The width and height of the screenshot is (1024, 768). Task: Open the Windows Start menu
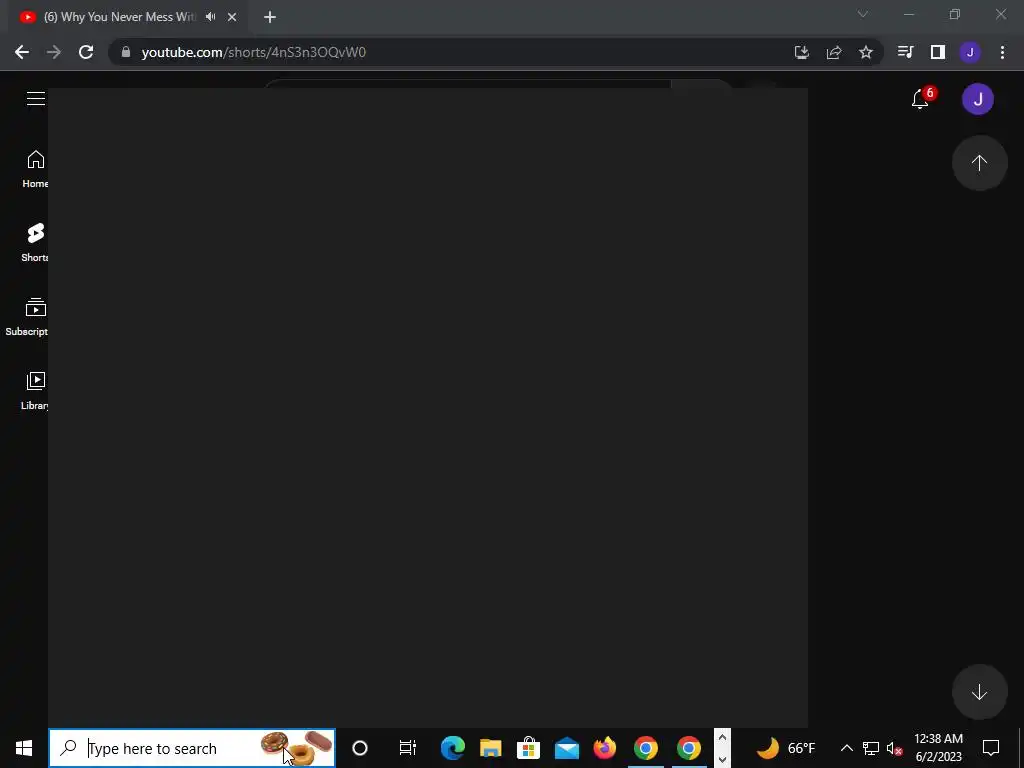(24, 748)
